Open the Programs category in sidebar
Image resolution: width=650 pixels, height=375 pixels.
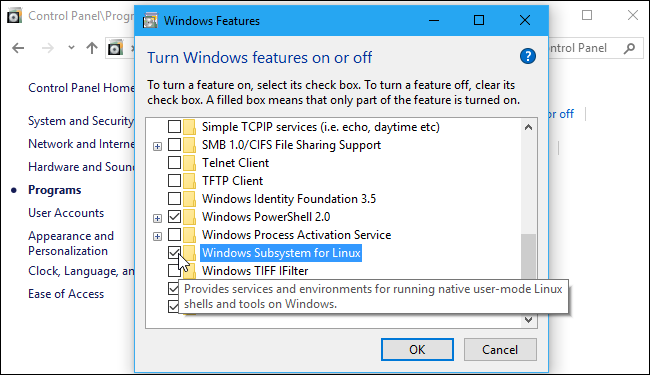click(55, 190)
